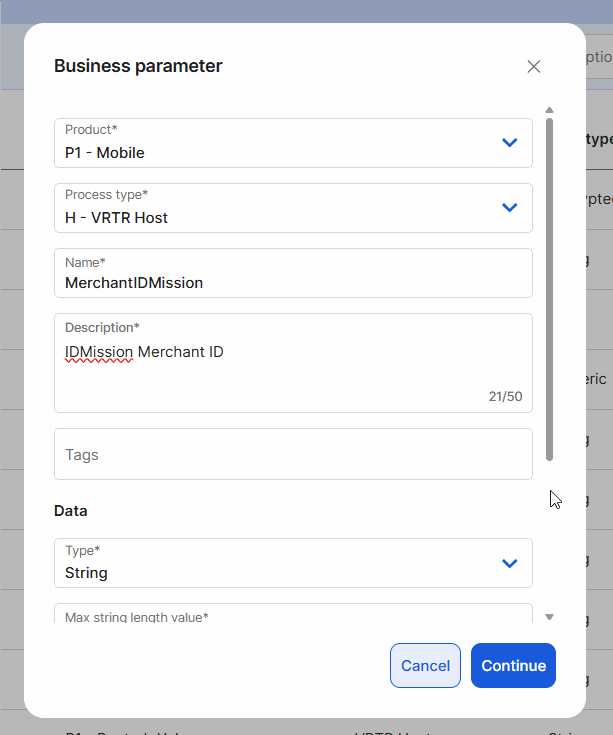
Task: Click the scroll down arrow of dialog
Action: tap(549, 617)
